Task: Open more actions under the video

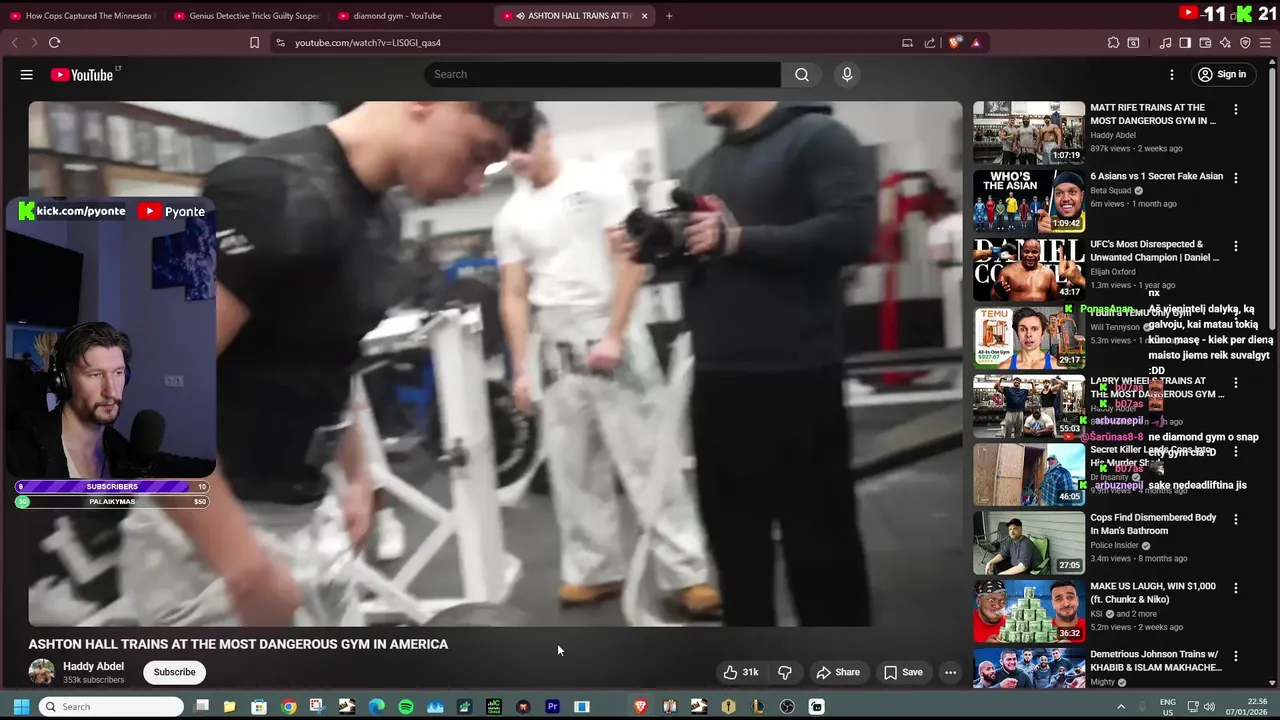Action: click(x=950, y=672)
